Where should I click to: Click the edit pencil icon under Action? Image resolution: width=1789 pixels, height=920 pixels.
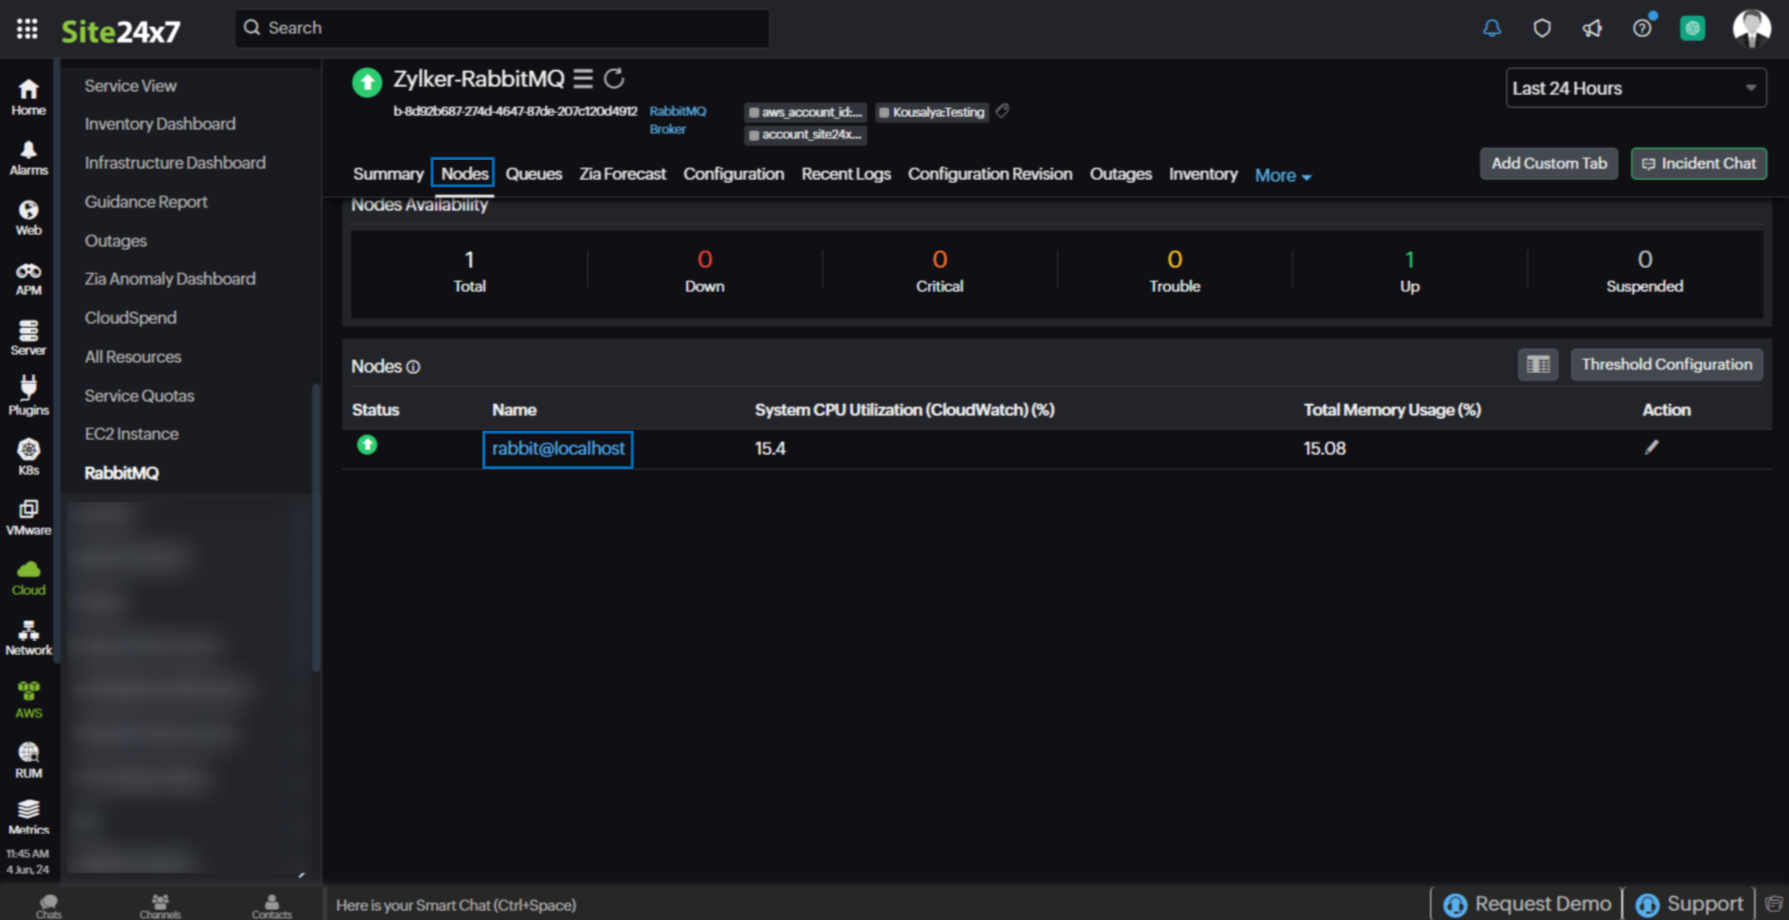click(1652, 447)
